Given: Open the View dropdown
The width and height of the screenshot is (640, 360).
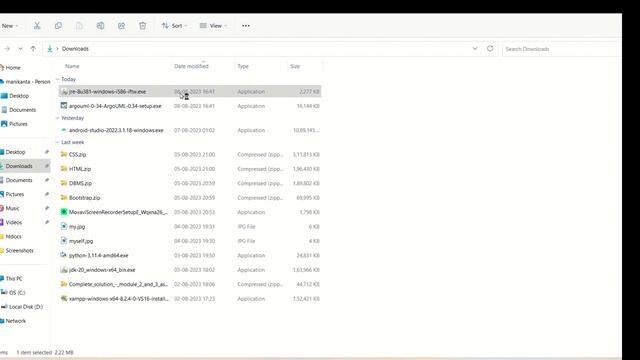Looking at the screenshot, I should point(213,26).
